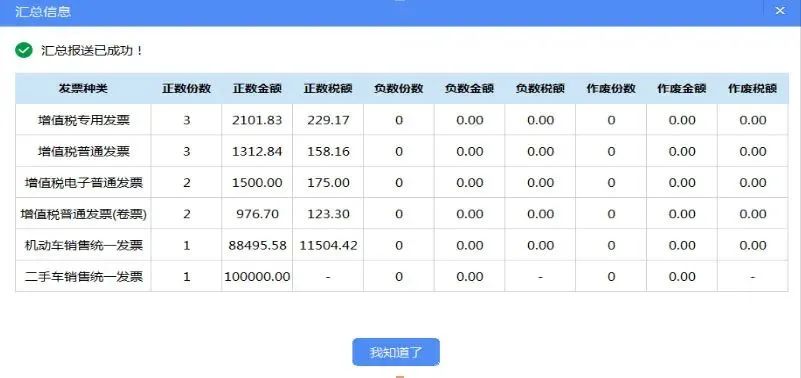Click the green success checkmark icon
The height and width of the screenshot is (378, 801).
(24, 51)
